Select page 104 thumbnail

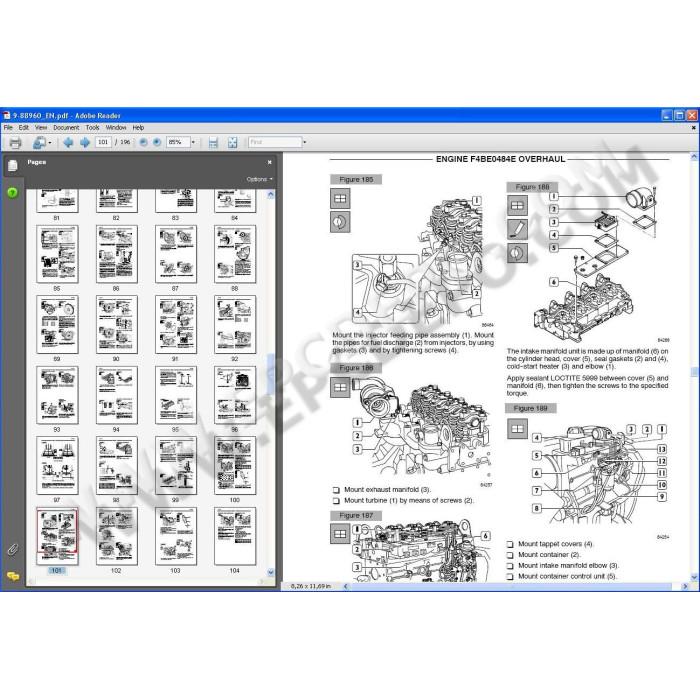click(235, 536)
